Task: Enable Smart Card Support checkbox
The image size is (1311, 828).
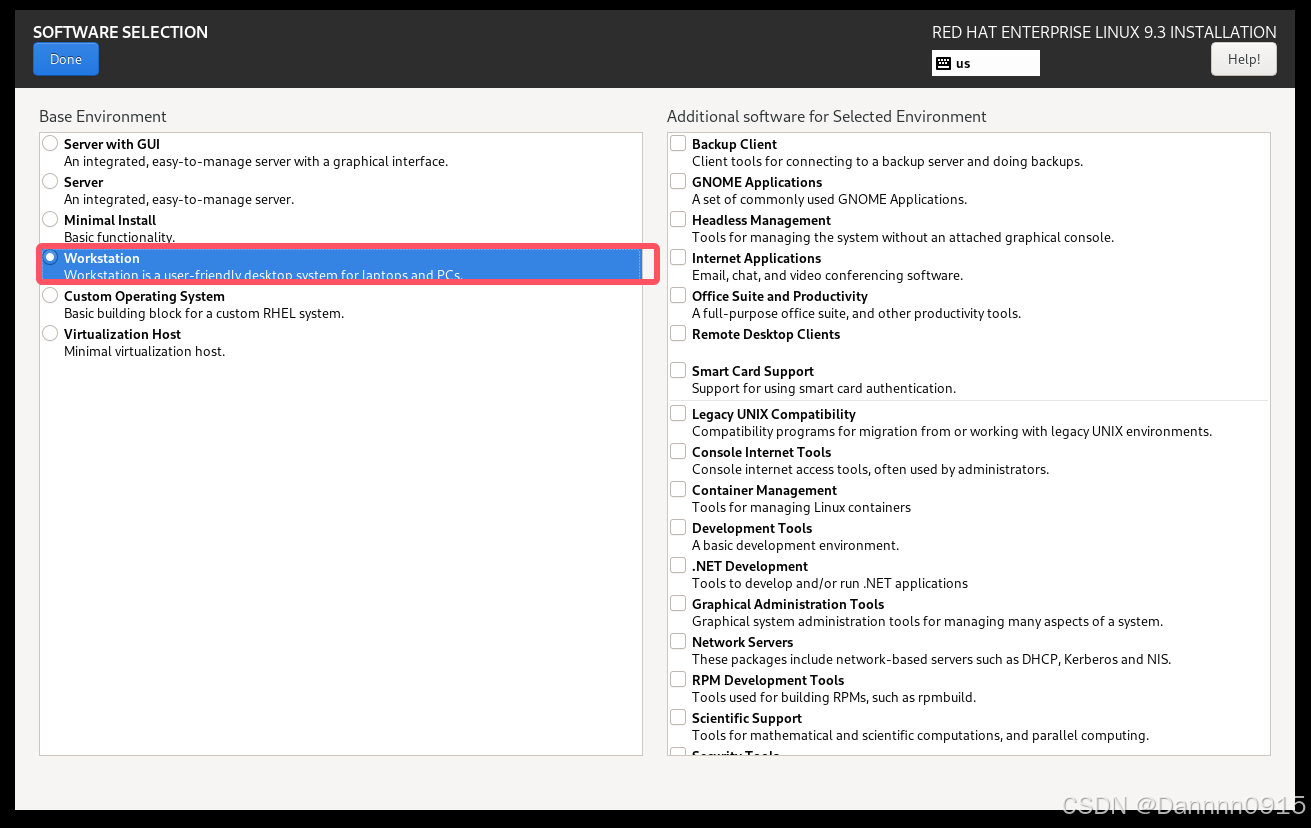Action: pyautogui.click(x=678, y=371)
